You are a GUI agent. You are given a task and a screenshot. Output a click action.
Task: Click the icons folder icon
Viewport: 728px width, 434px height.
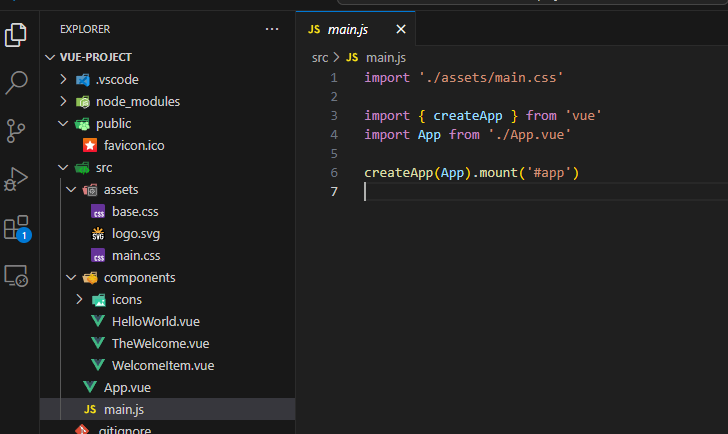click(98, 300)
